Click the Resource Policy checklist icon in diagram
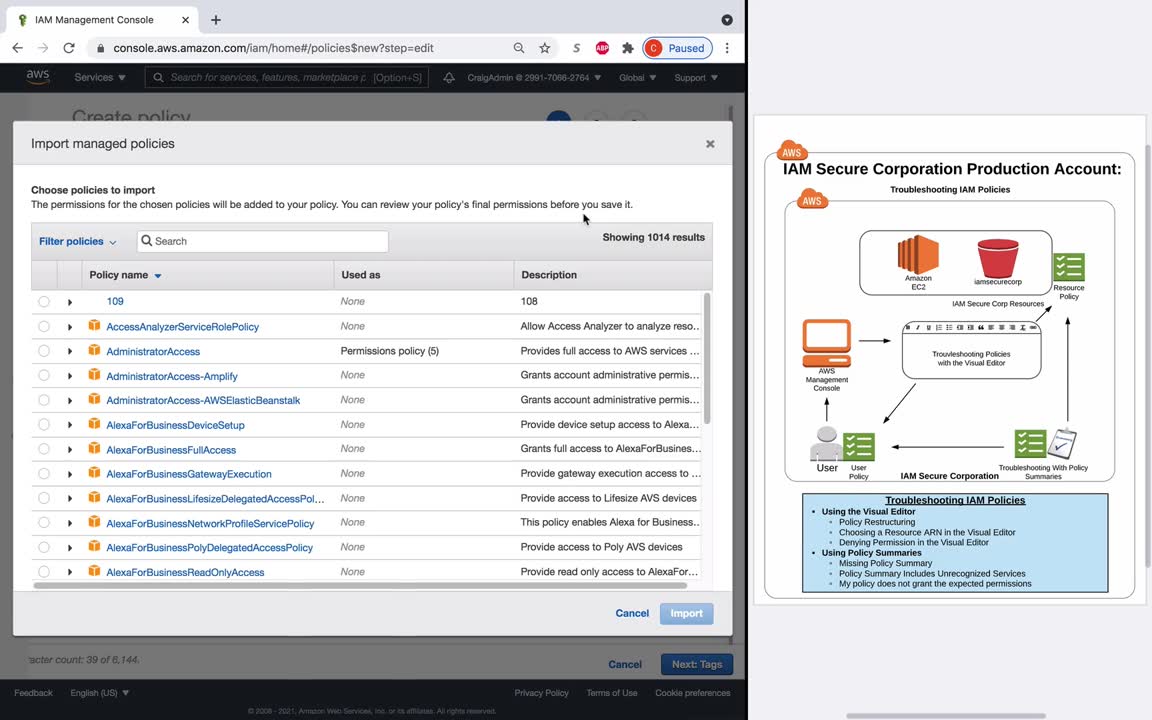 coord(1069,267)
